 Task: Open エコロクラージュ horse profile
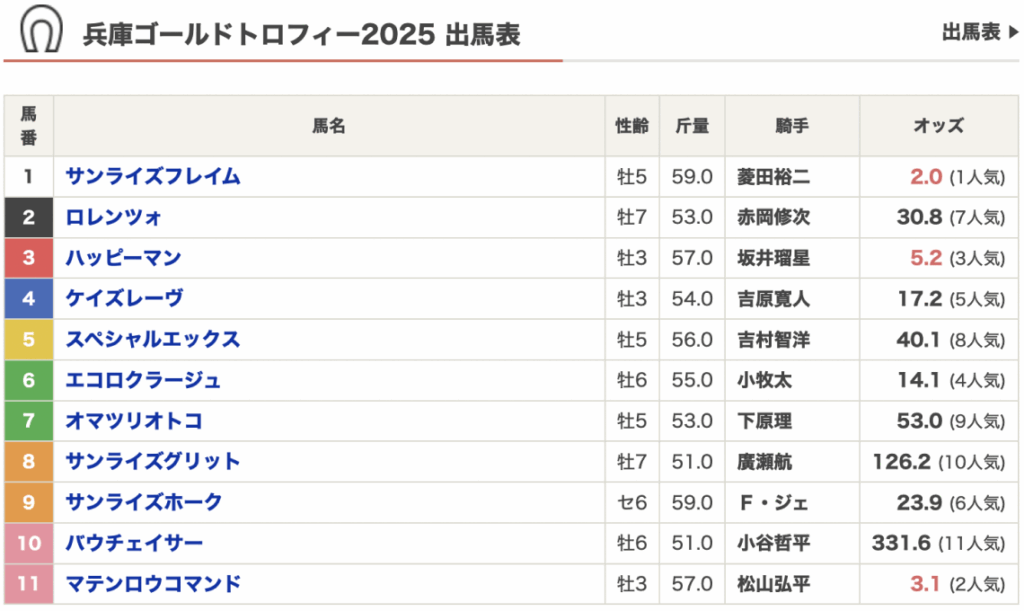click(143, 380)
